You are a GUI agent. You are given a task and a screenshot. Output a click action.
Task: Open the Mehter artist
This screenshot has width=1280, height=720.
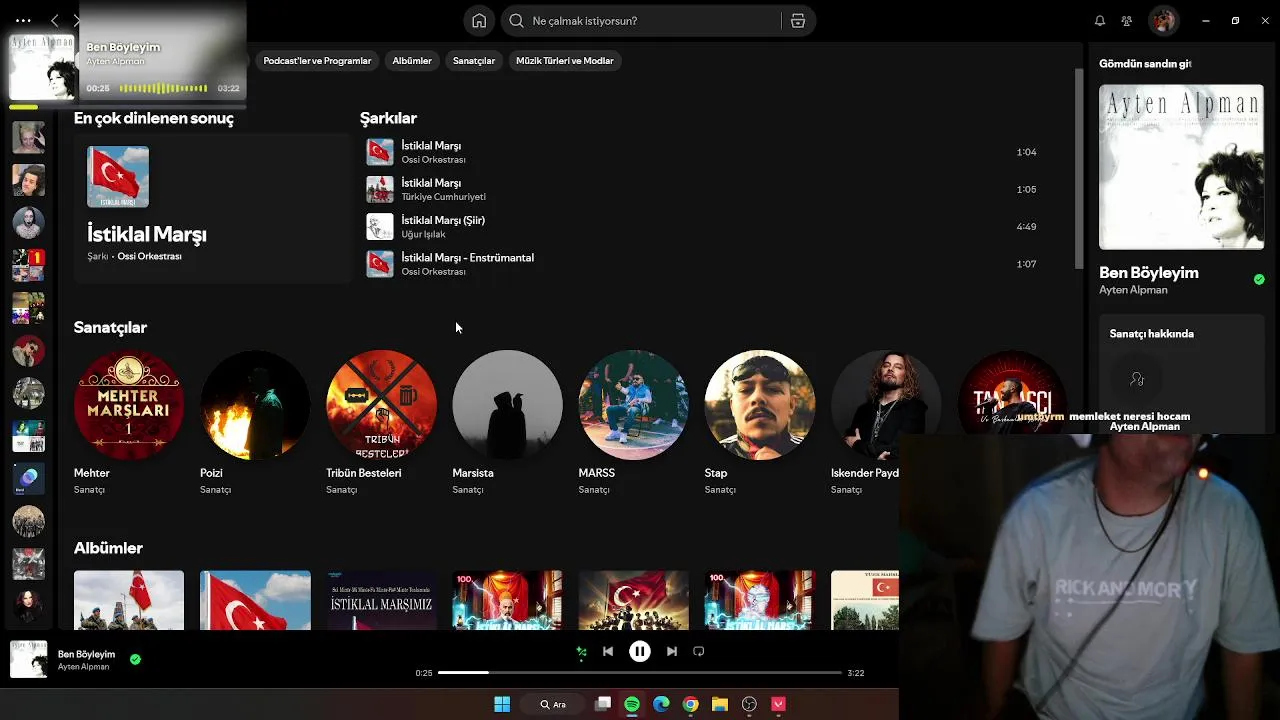(129, 423)
